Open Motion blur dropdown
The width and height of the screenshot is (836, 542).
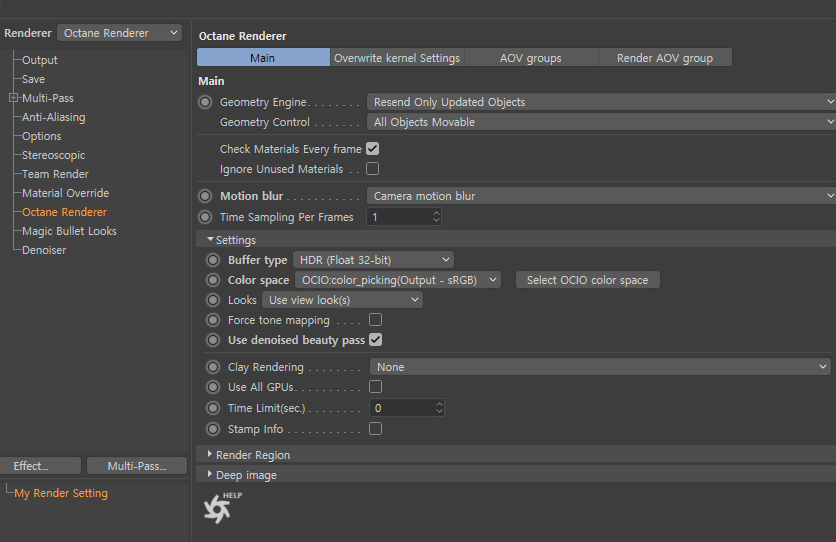tap(601, 196)
